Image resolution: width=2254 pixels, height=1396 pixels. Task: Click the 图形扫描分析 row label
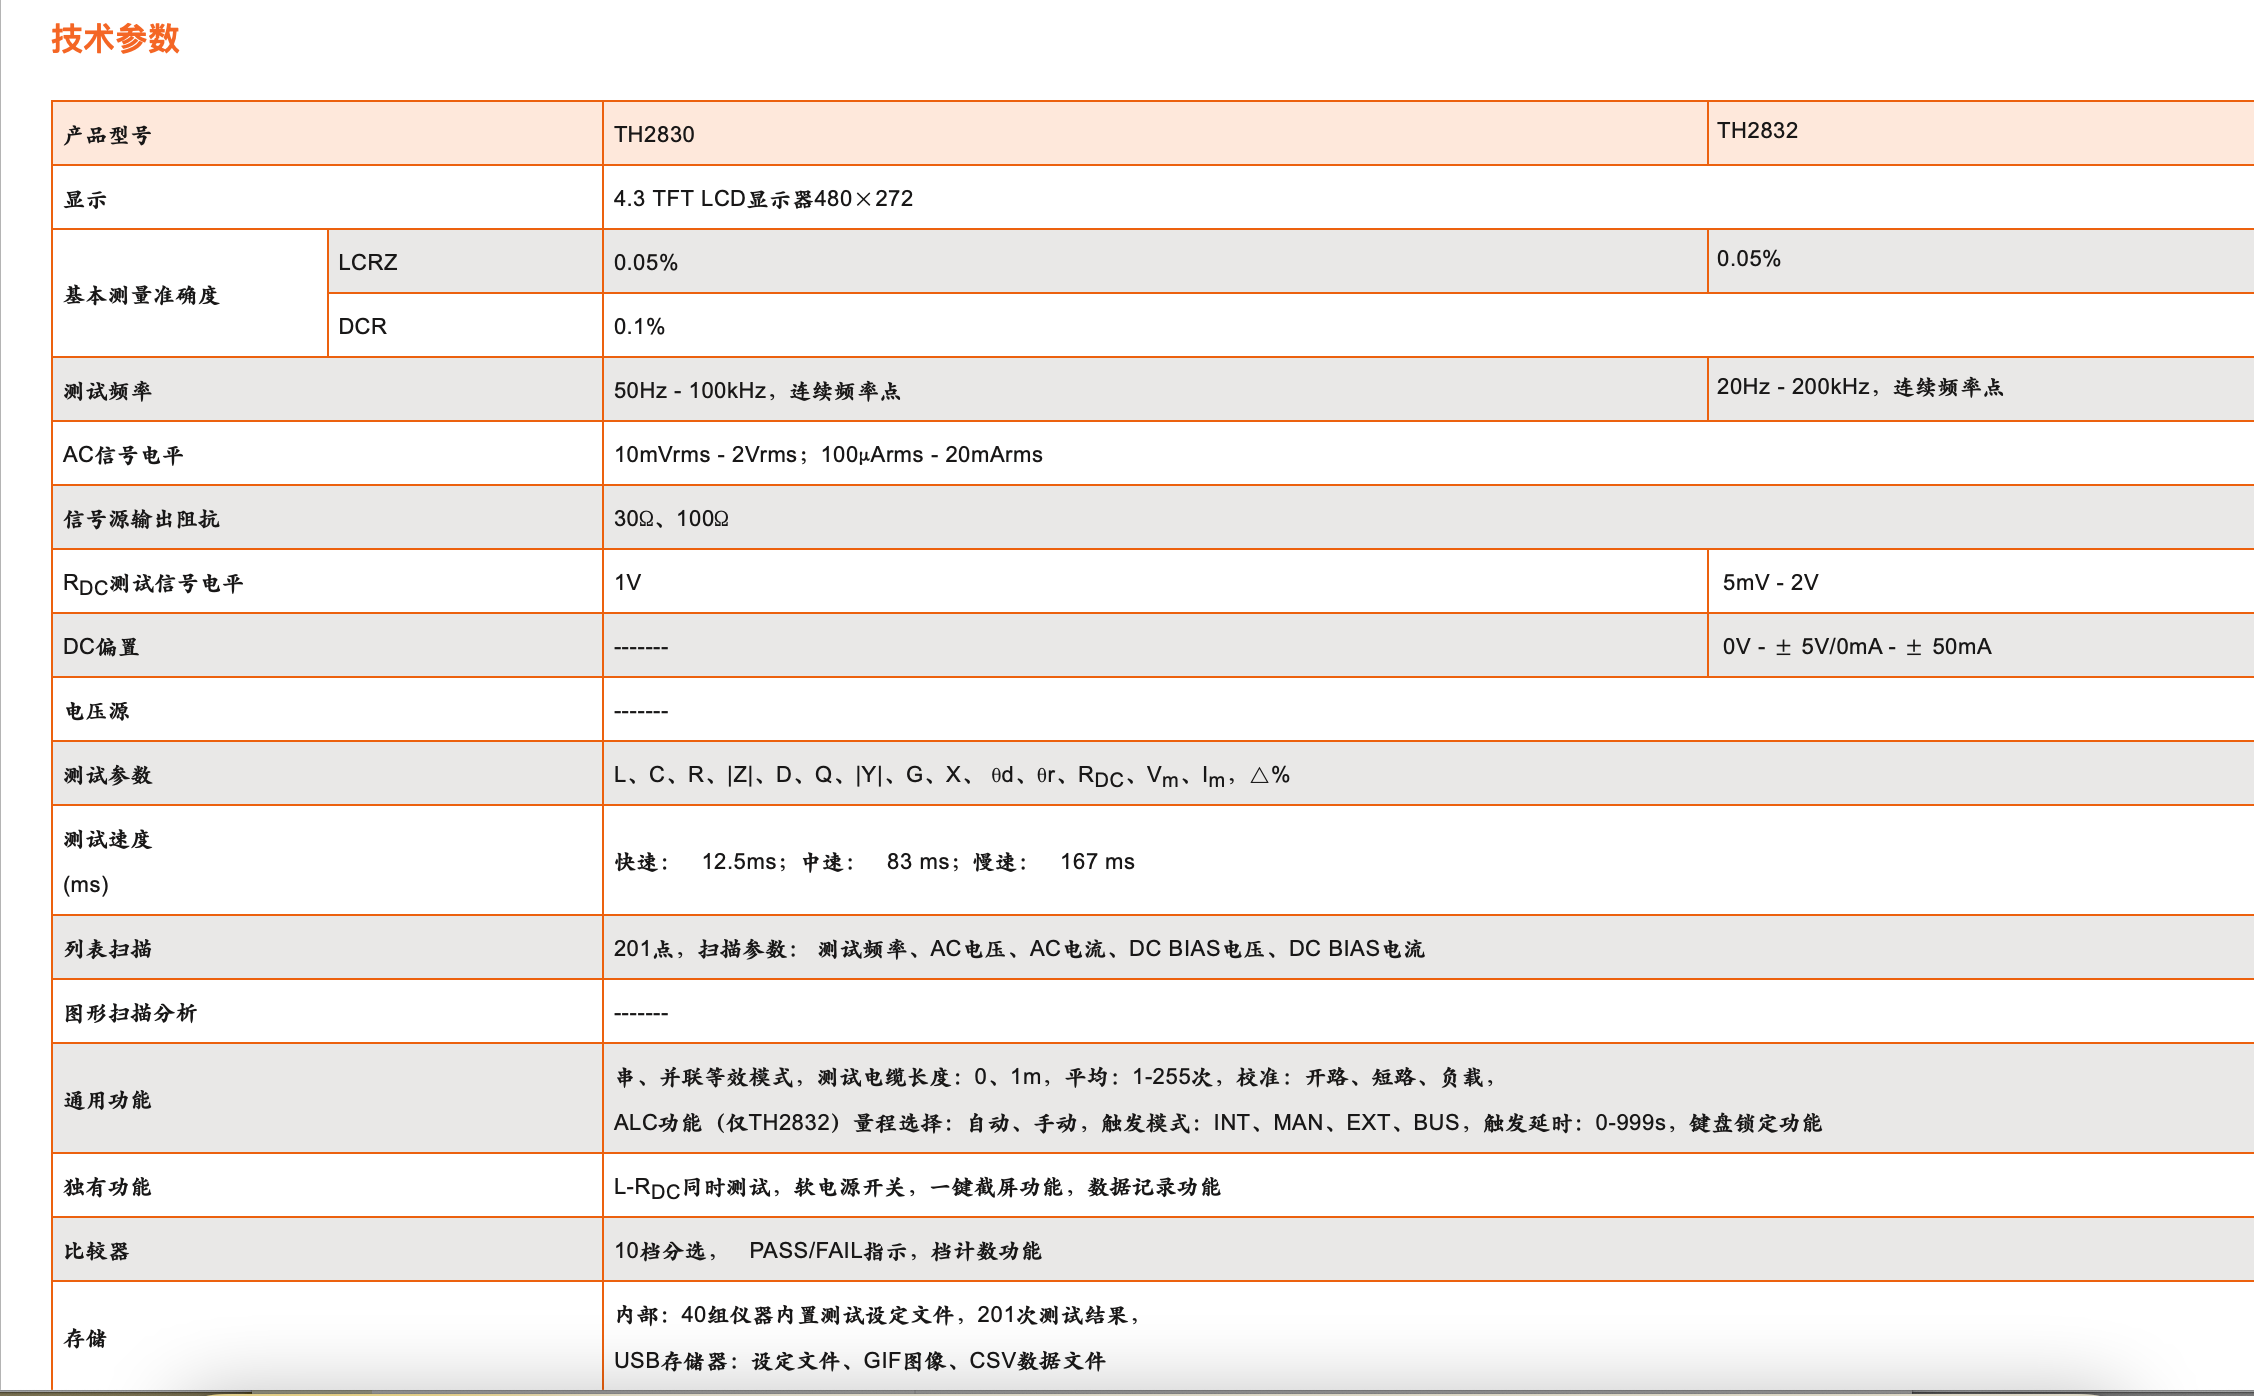[130, 1013]
